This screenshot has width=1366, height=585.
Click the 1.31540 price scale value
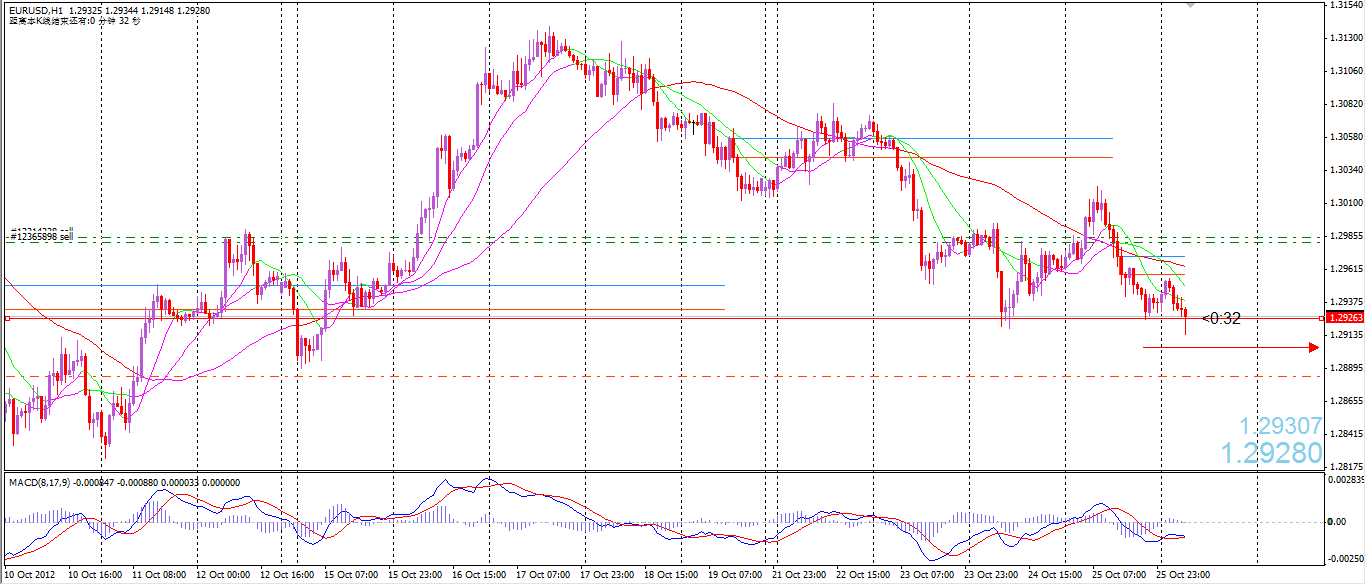click(1345, 5)
